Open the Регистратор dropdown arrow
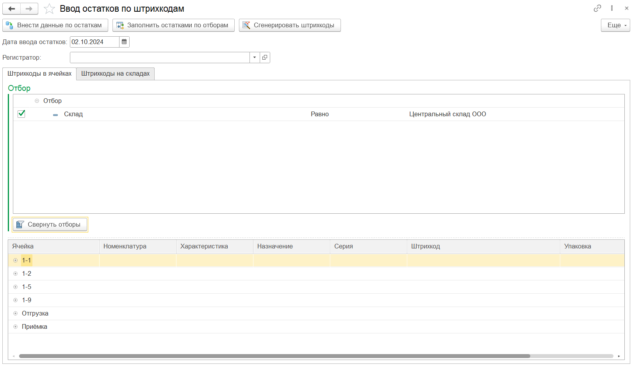Screen dimensions: 640x367 pyautogui.click(x=254, y=58)
